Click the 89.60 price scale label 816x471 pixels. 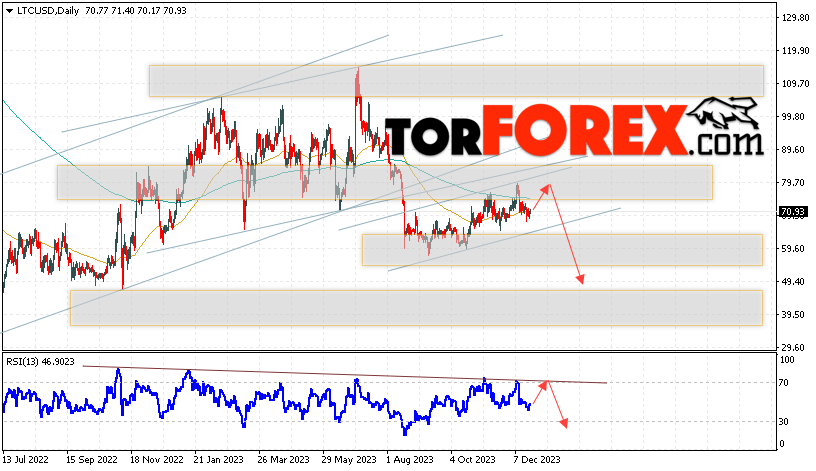click(x=796, y=150)
